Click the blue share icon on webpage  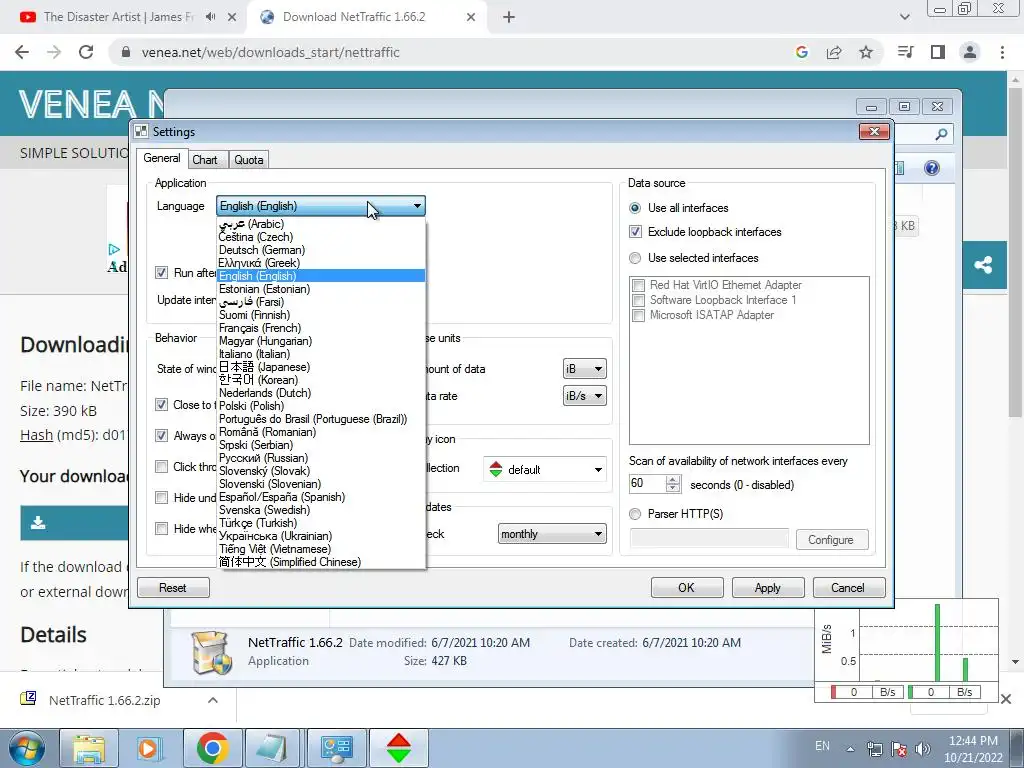[983, 265]
